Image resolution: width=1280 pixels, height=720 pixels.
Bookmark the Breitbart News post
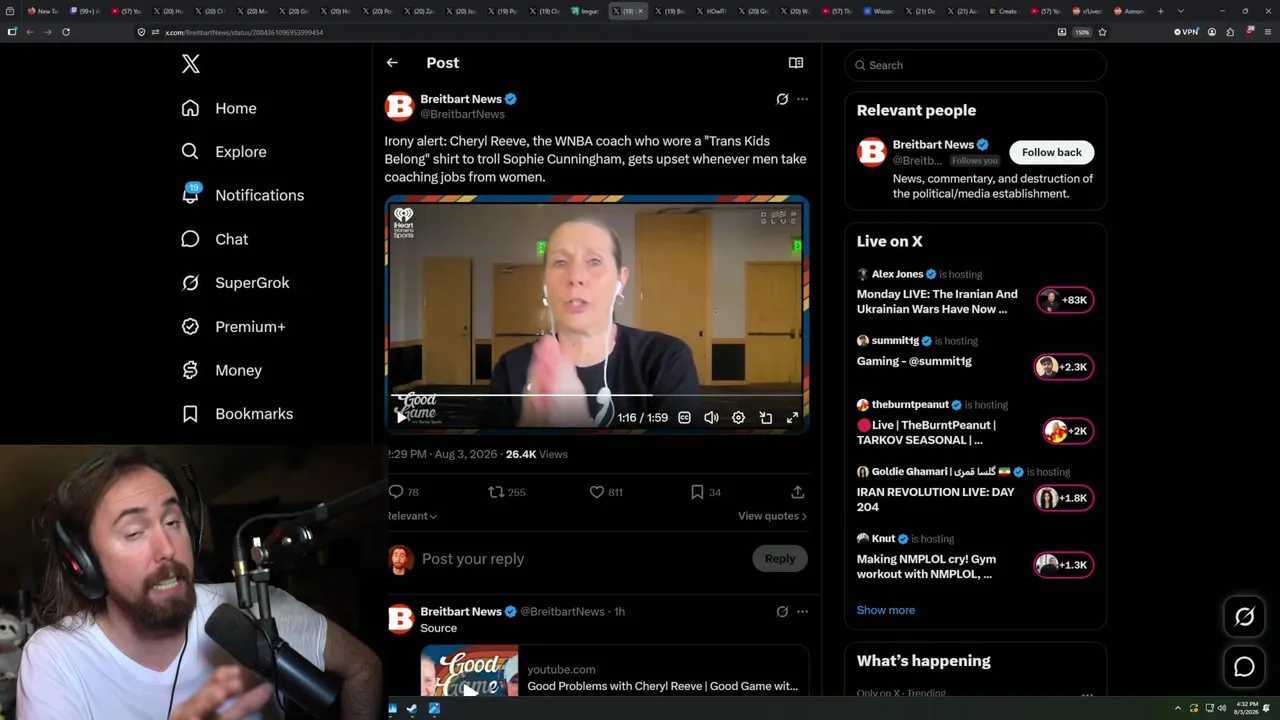[697, 492]
